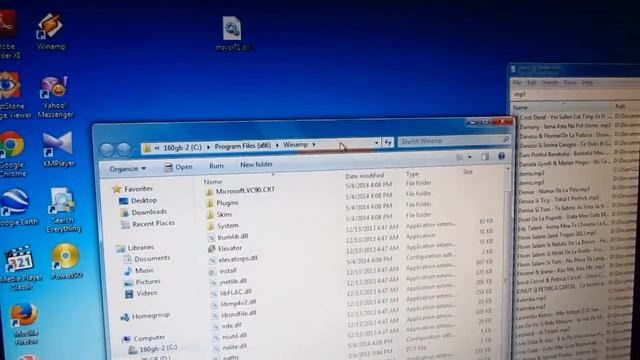Open Help menu in Everything window
This screenshot has height=360, width=640.
pos(587,83)
